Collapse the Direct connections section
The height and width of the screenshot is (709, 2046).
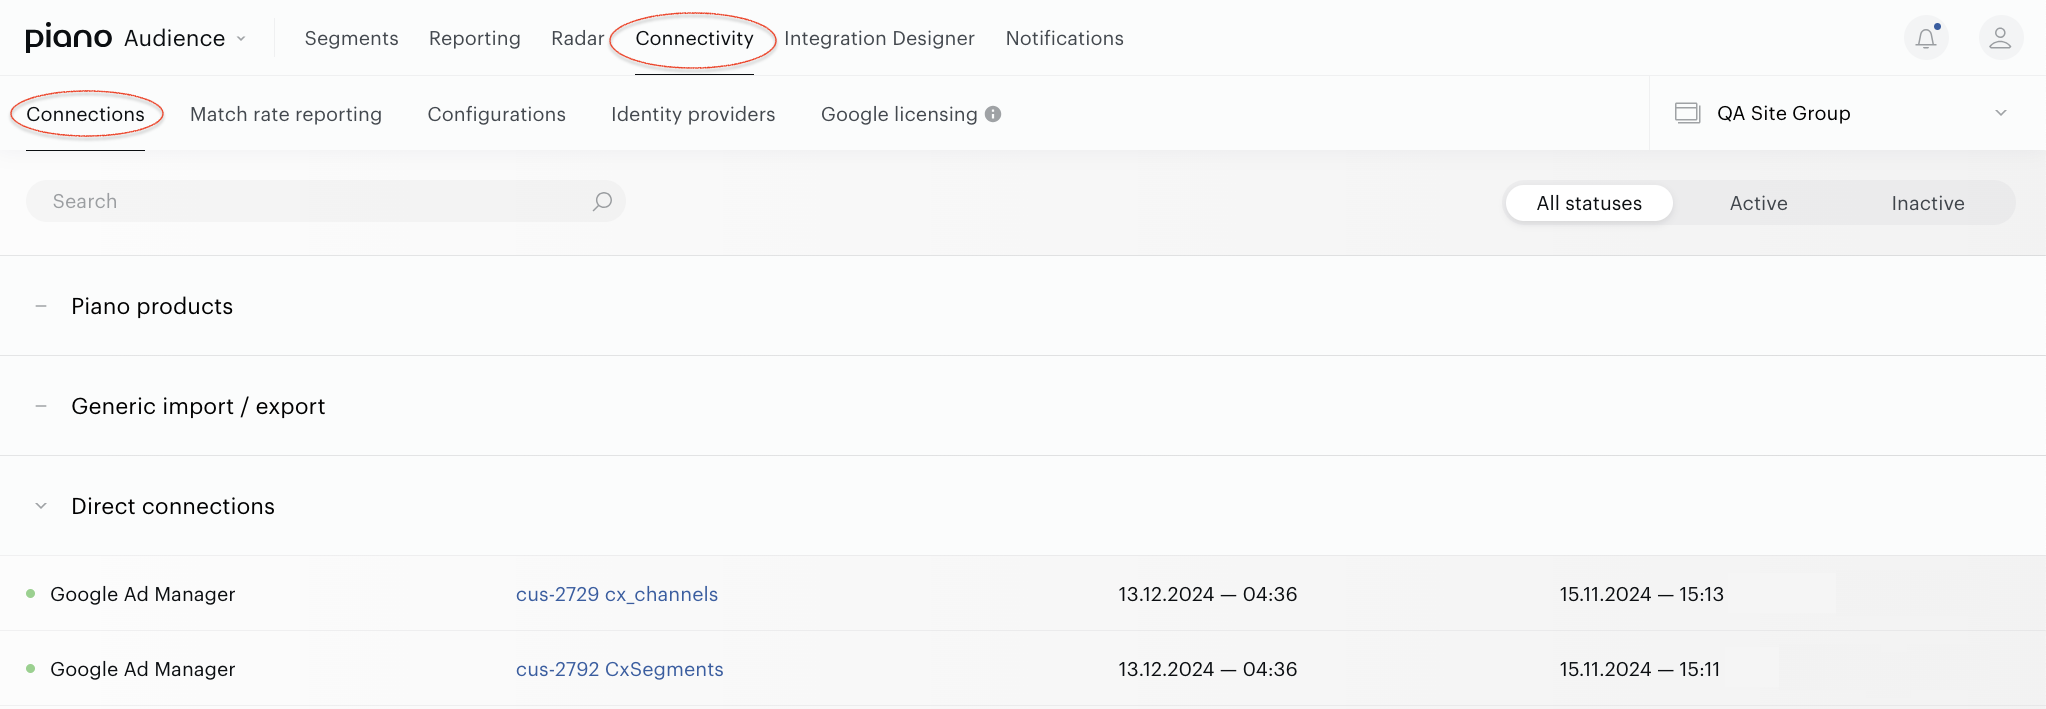41,506
